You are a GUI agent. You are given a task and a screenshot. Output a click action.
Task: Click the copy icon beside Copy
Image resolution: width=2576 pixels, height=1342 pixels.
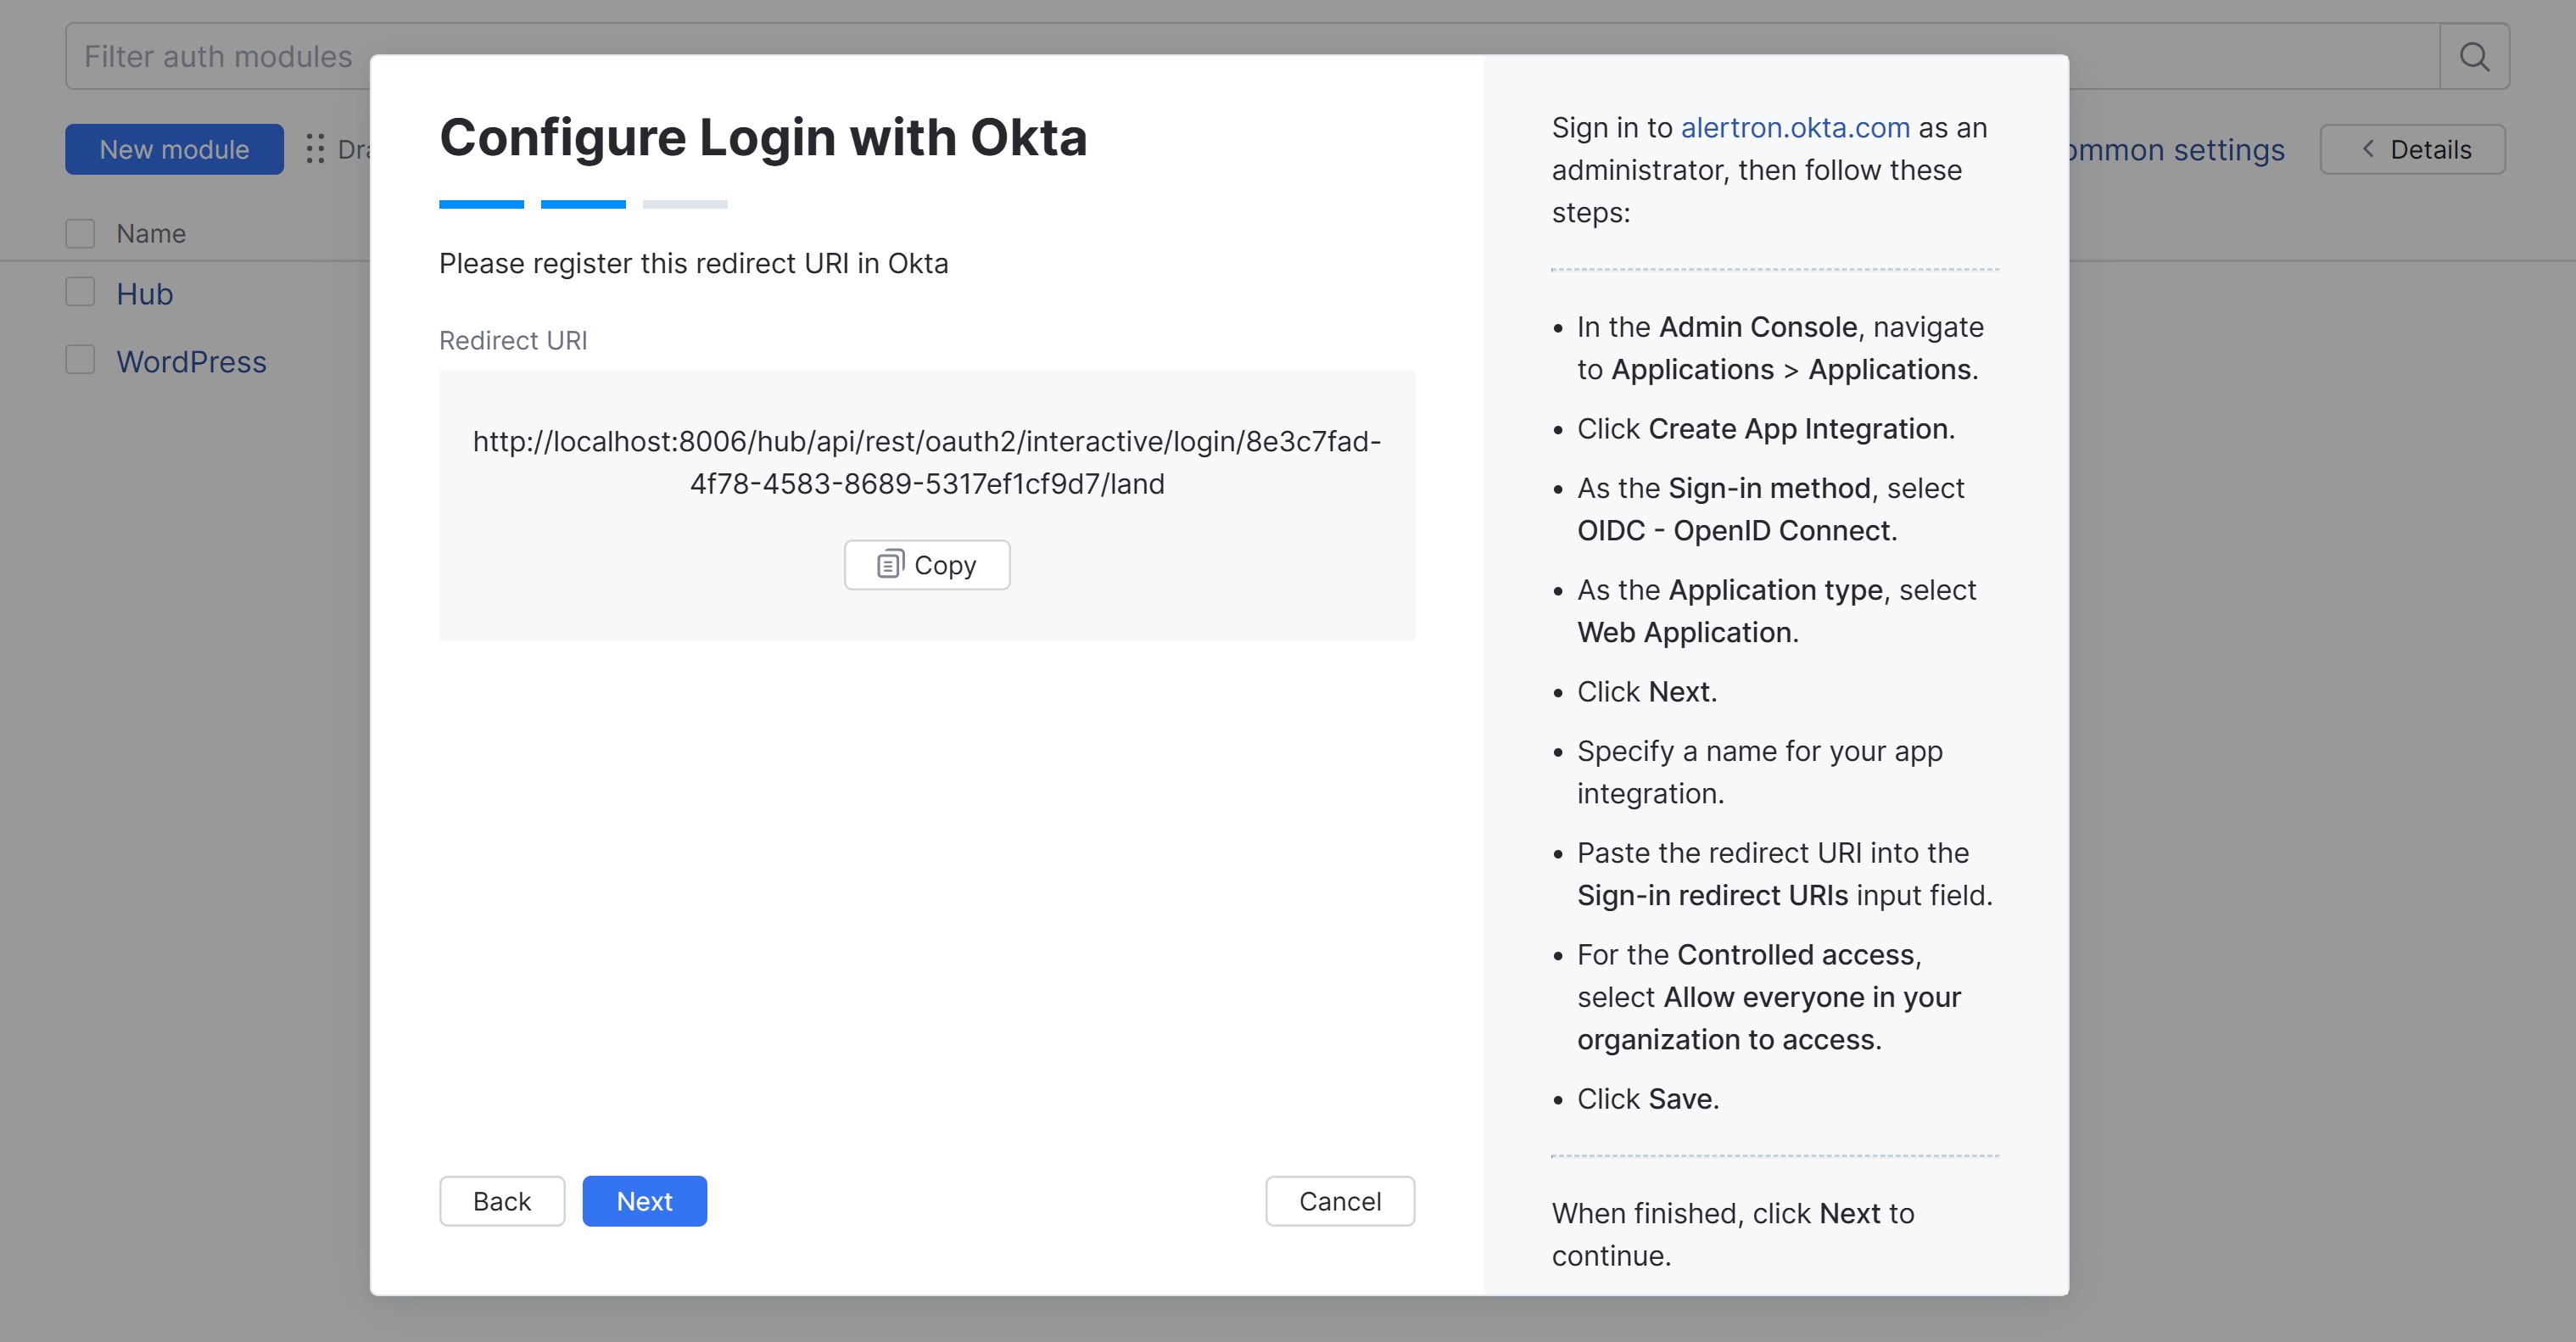(x=889, y=565)
